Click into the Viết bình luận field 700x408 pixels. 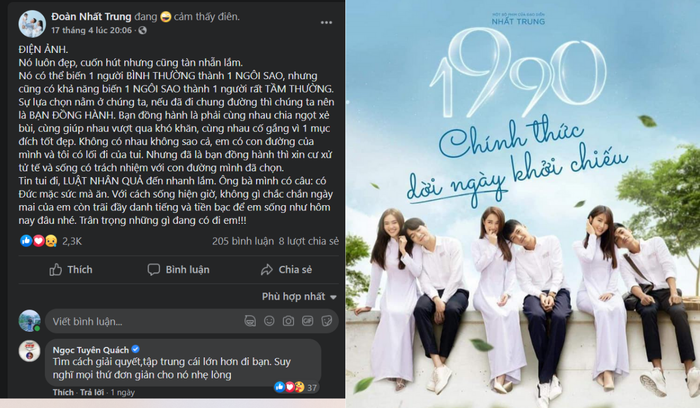[192, 321]
